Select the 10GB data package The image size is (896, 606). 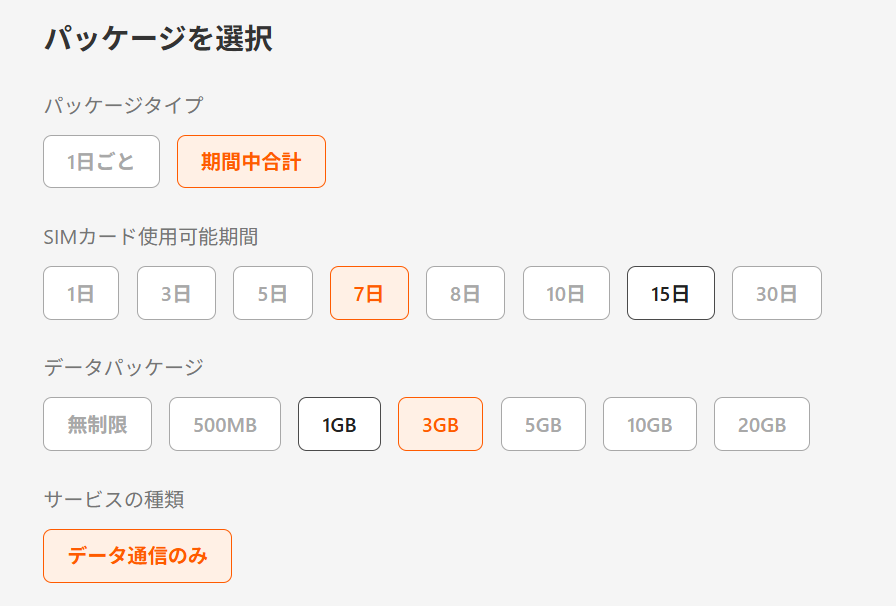click(649, 424)
